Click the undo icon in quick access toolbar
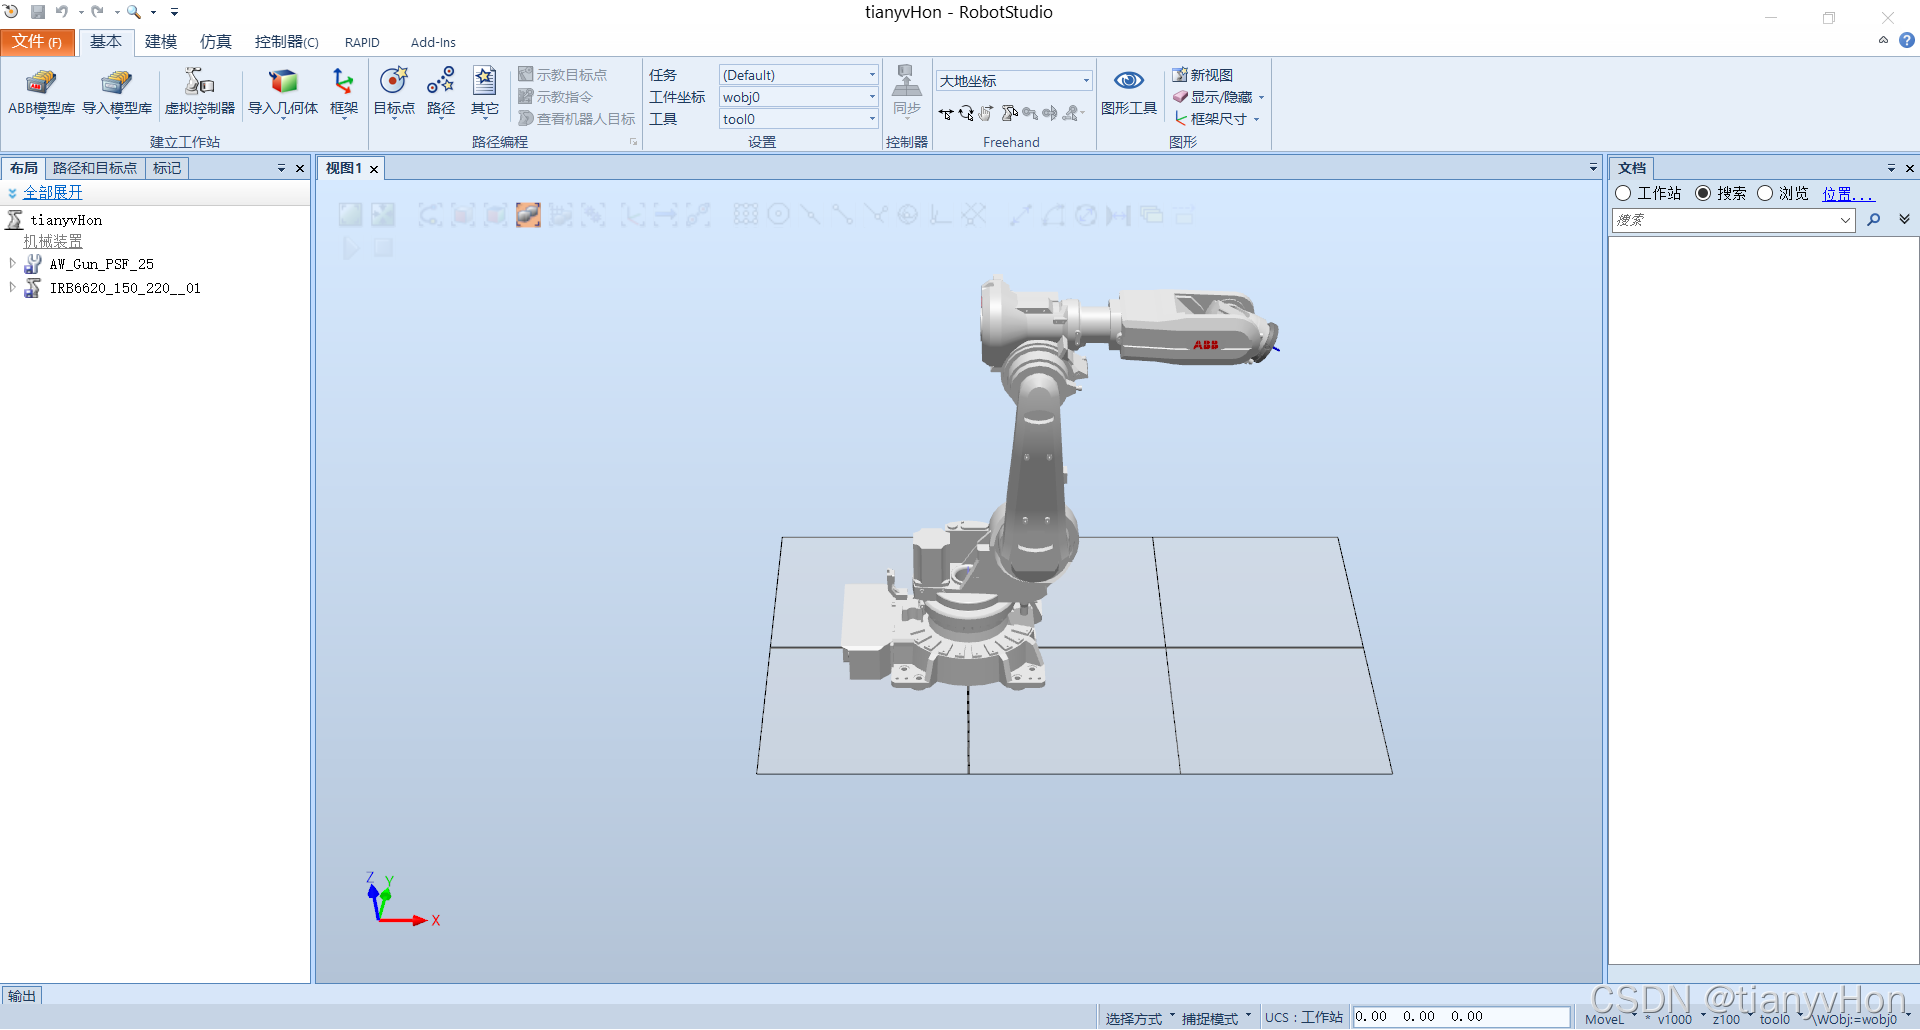Image resolution: width=1920 pixels, height=1030 pixels. (x=62, y=12)
